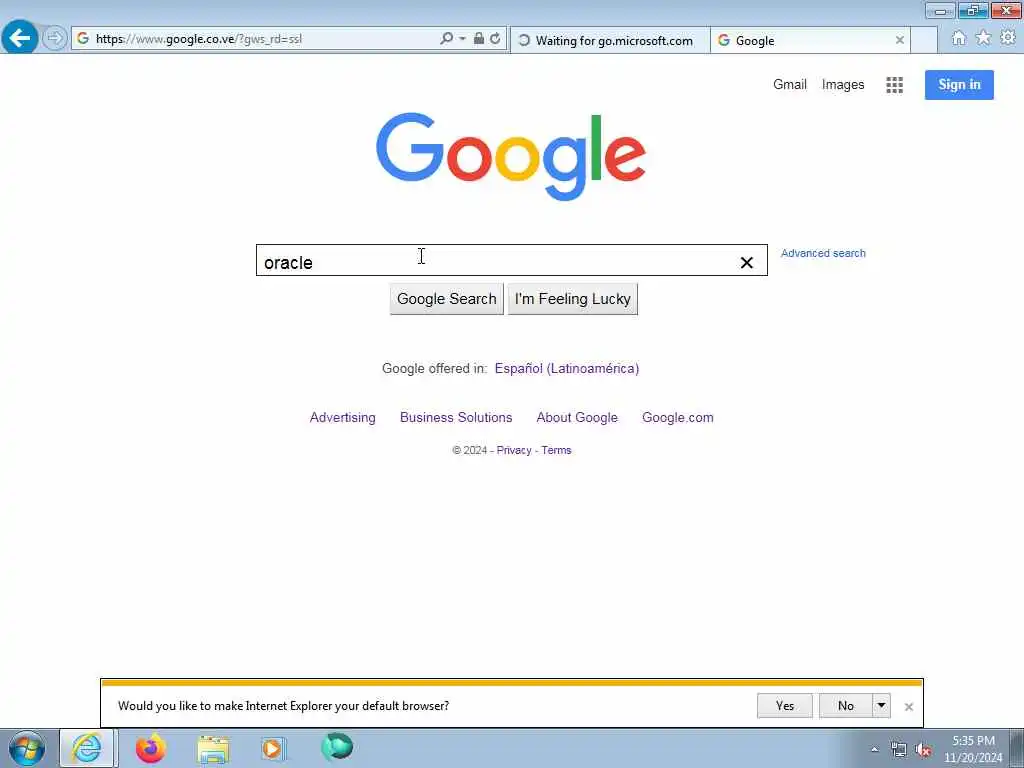Clear the search box with the X

(x=746, y=263)
